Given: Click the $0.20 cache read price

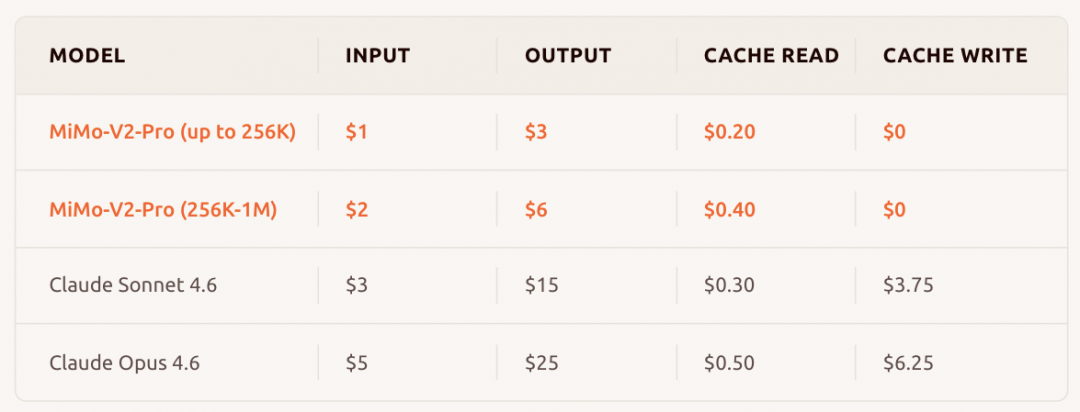Looking at the screenshot, I should pos(730,132).
